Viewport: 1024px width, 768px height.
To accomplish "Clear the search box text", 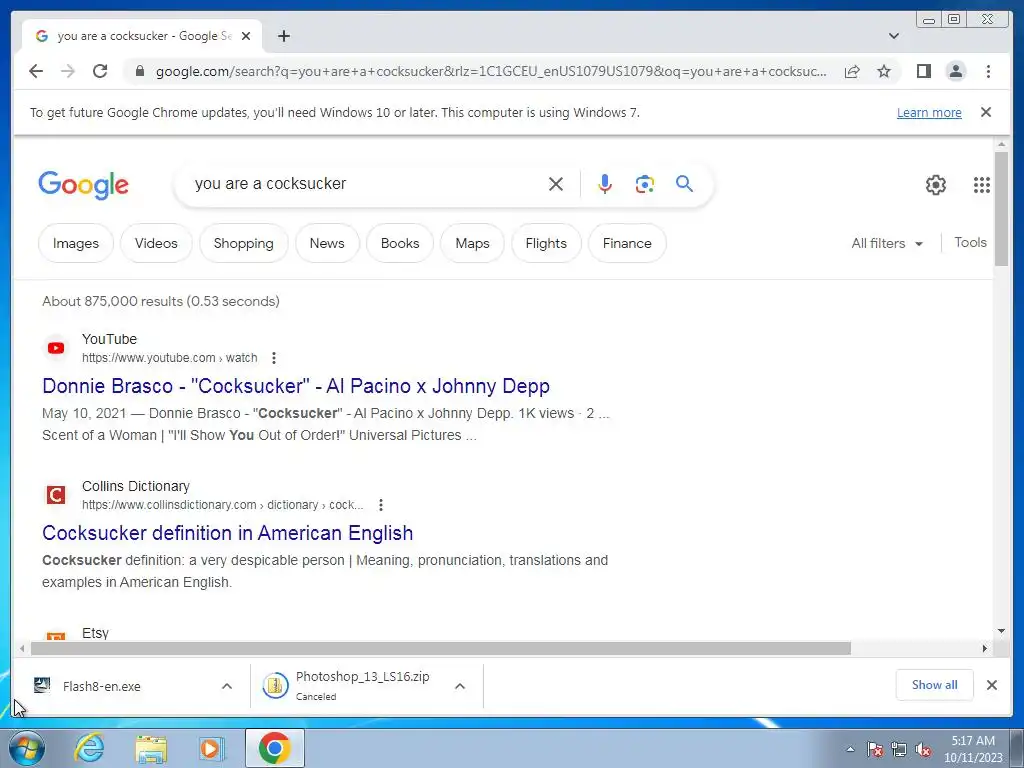I will pos(556,184).
